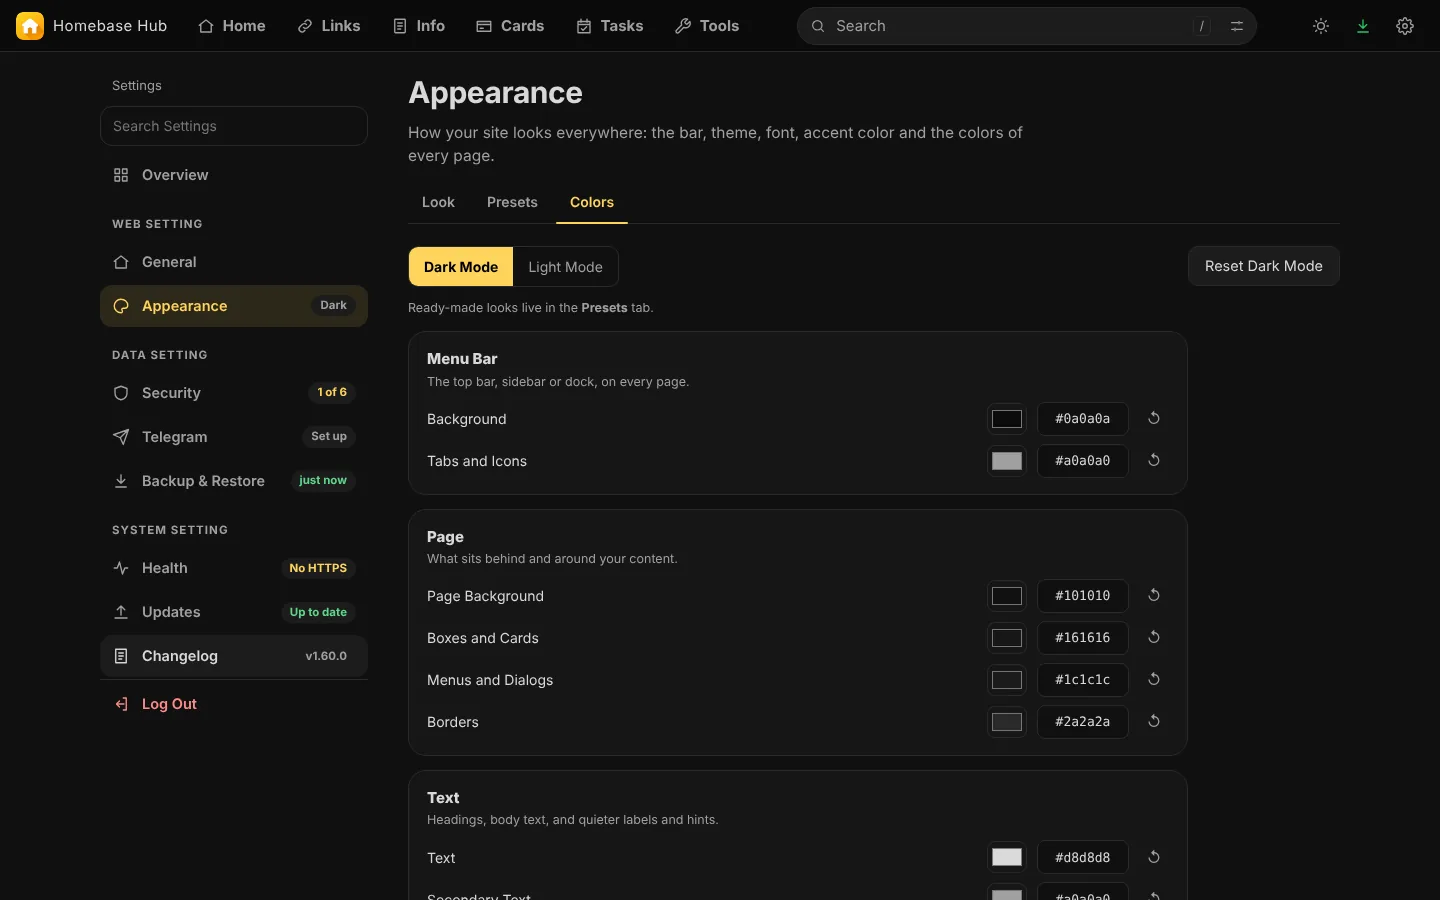Reset Menu Bar Background color
The image size is (1440, 900).
coord(1154,418)
